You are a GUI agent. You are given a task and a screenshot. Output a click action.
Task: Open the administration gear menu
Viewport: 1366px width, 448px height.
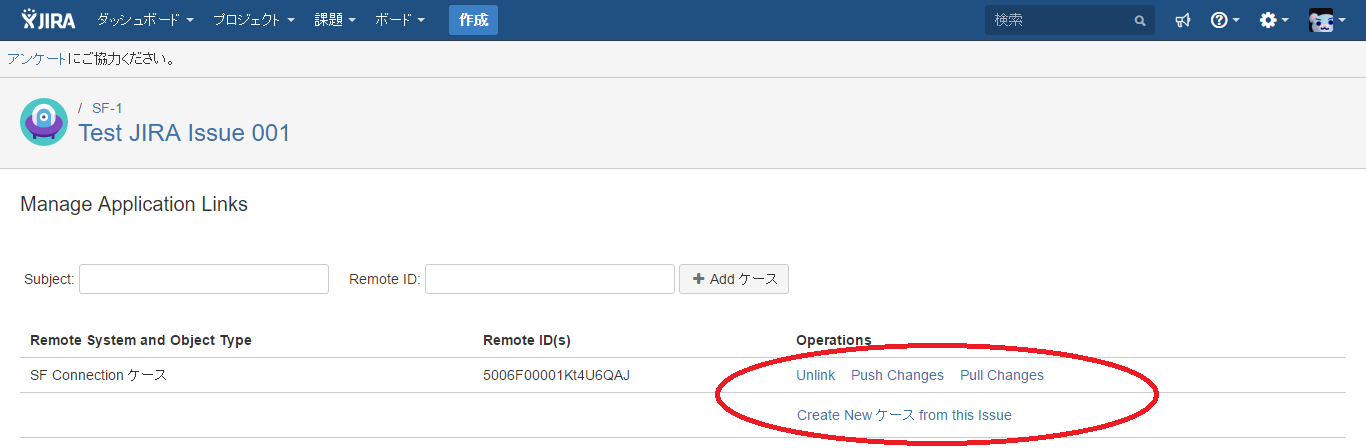(1274, 20)
